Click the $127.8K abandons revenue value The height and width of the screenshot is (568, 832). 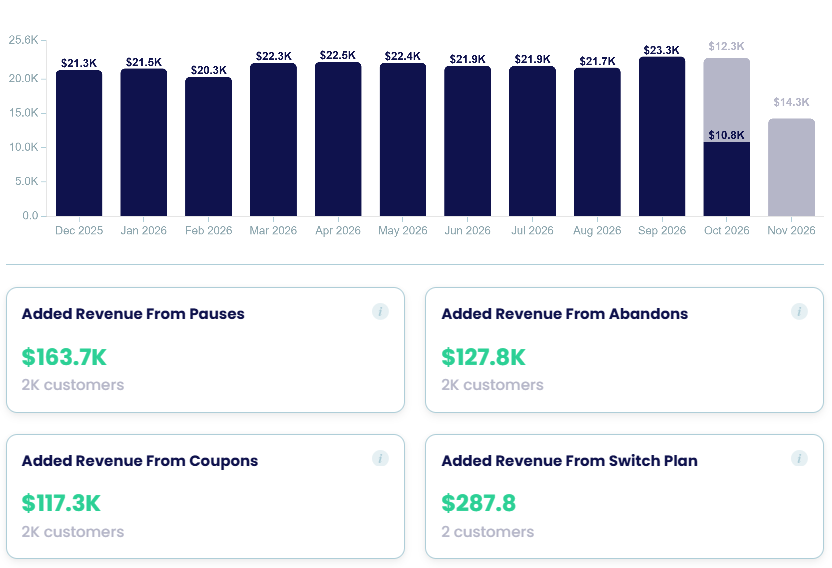tap(483, 357)
